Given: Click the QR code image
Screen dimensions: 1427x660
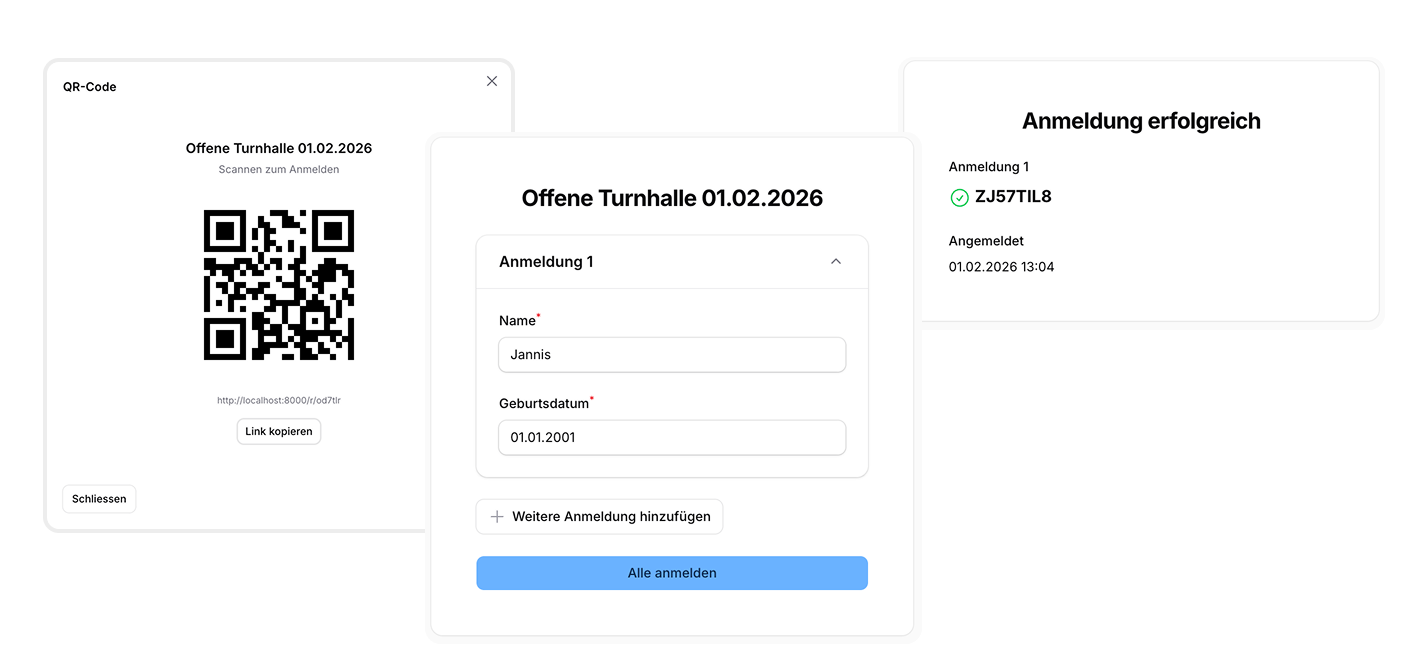Looking at the screenshot, I should [x=278, y=285].
